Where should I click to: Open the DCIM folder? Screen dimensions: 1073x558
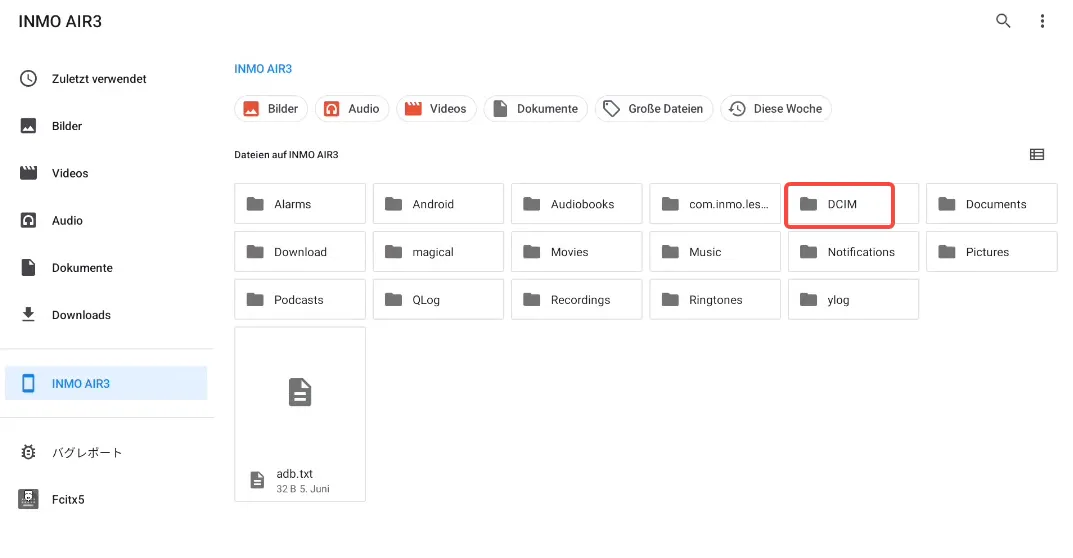click(x=839, y=204)
